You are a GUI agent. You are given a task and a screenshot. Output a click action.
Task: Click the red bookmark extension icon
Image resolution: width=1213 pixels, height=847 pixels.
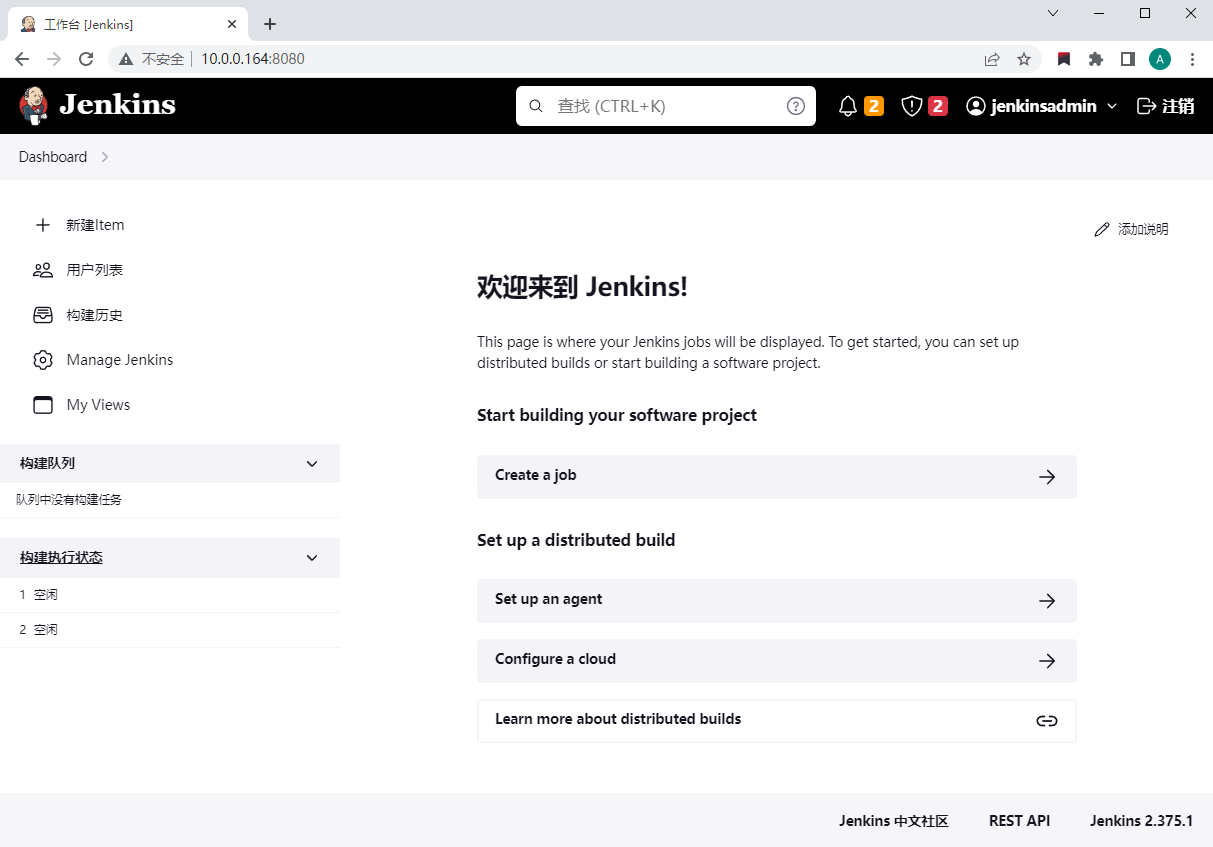1064,59
